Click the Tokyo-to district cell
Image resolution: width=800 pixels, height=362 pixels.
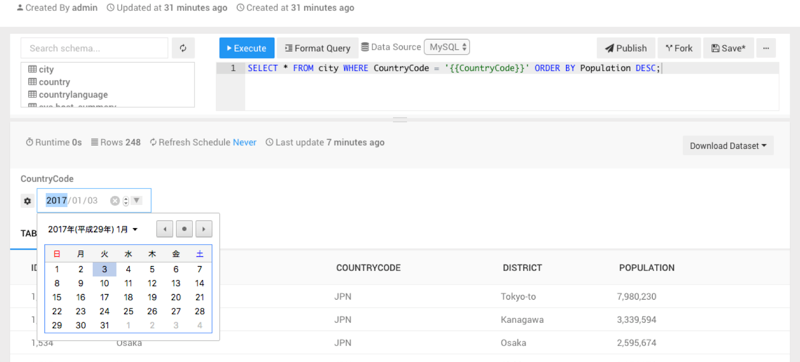click(518, 297)
